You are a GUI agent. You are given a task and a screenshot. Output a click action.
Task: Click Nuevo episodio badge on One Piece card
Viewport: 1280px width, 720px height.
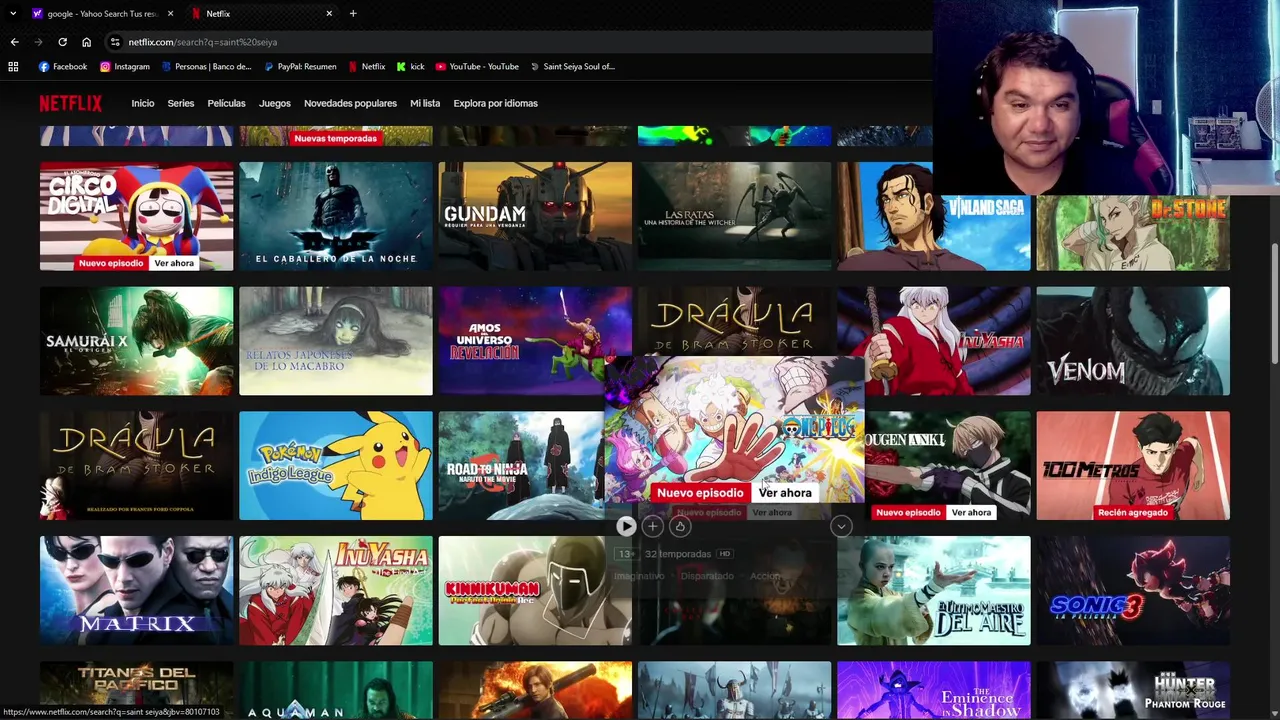pyautogui.click(x=700, y=492)
